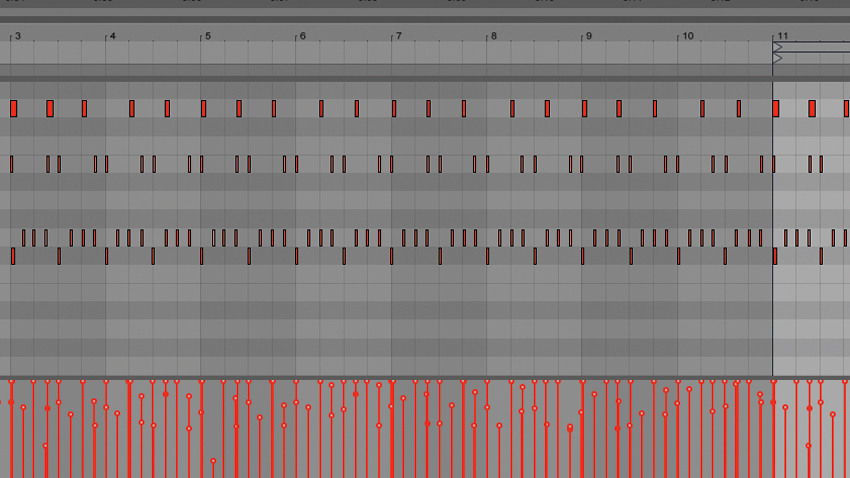Select top-row MIDI note at bar 7
The image size is (850, 478).
394,108
